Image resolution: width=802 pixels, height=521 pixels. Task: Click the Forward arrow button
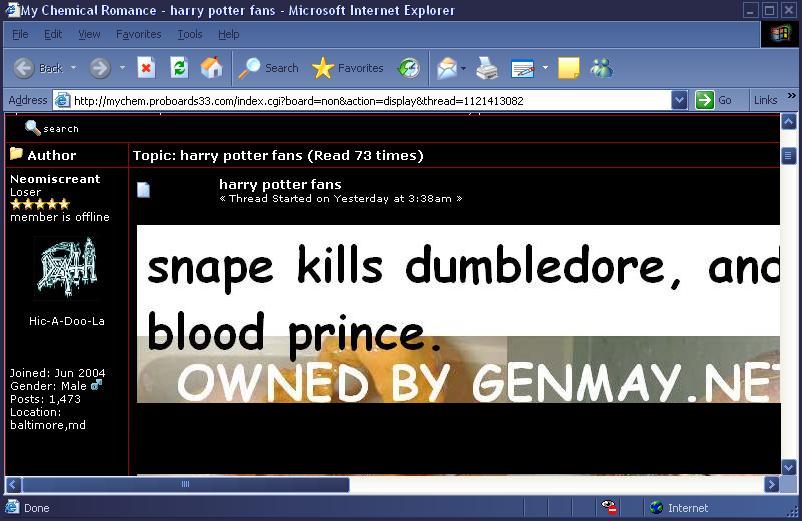coord(100,68)
